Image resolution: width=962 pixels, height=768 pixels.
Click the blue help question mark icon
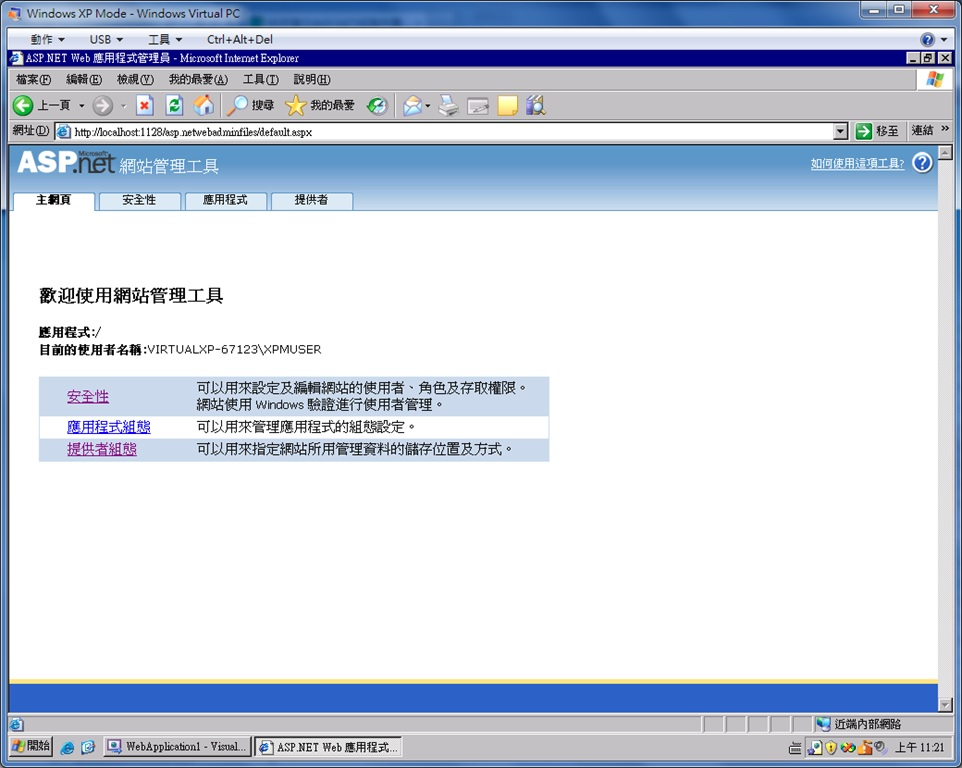click(x=922, y=163)
